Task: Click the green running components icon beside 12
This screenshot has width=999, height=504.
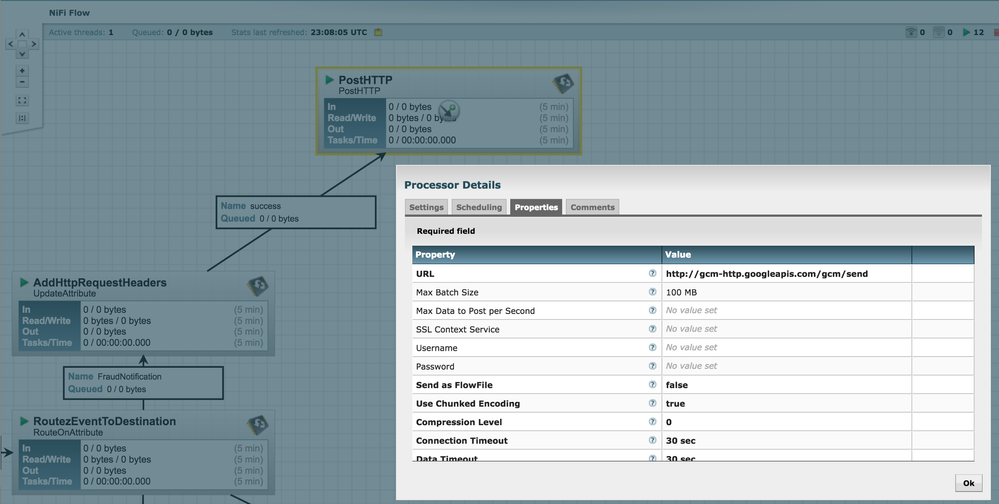Action: (x=967, y=32)
